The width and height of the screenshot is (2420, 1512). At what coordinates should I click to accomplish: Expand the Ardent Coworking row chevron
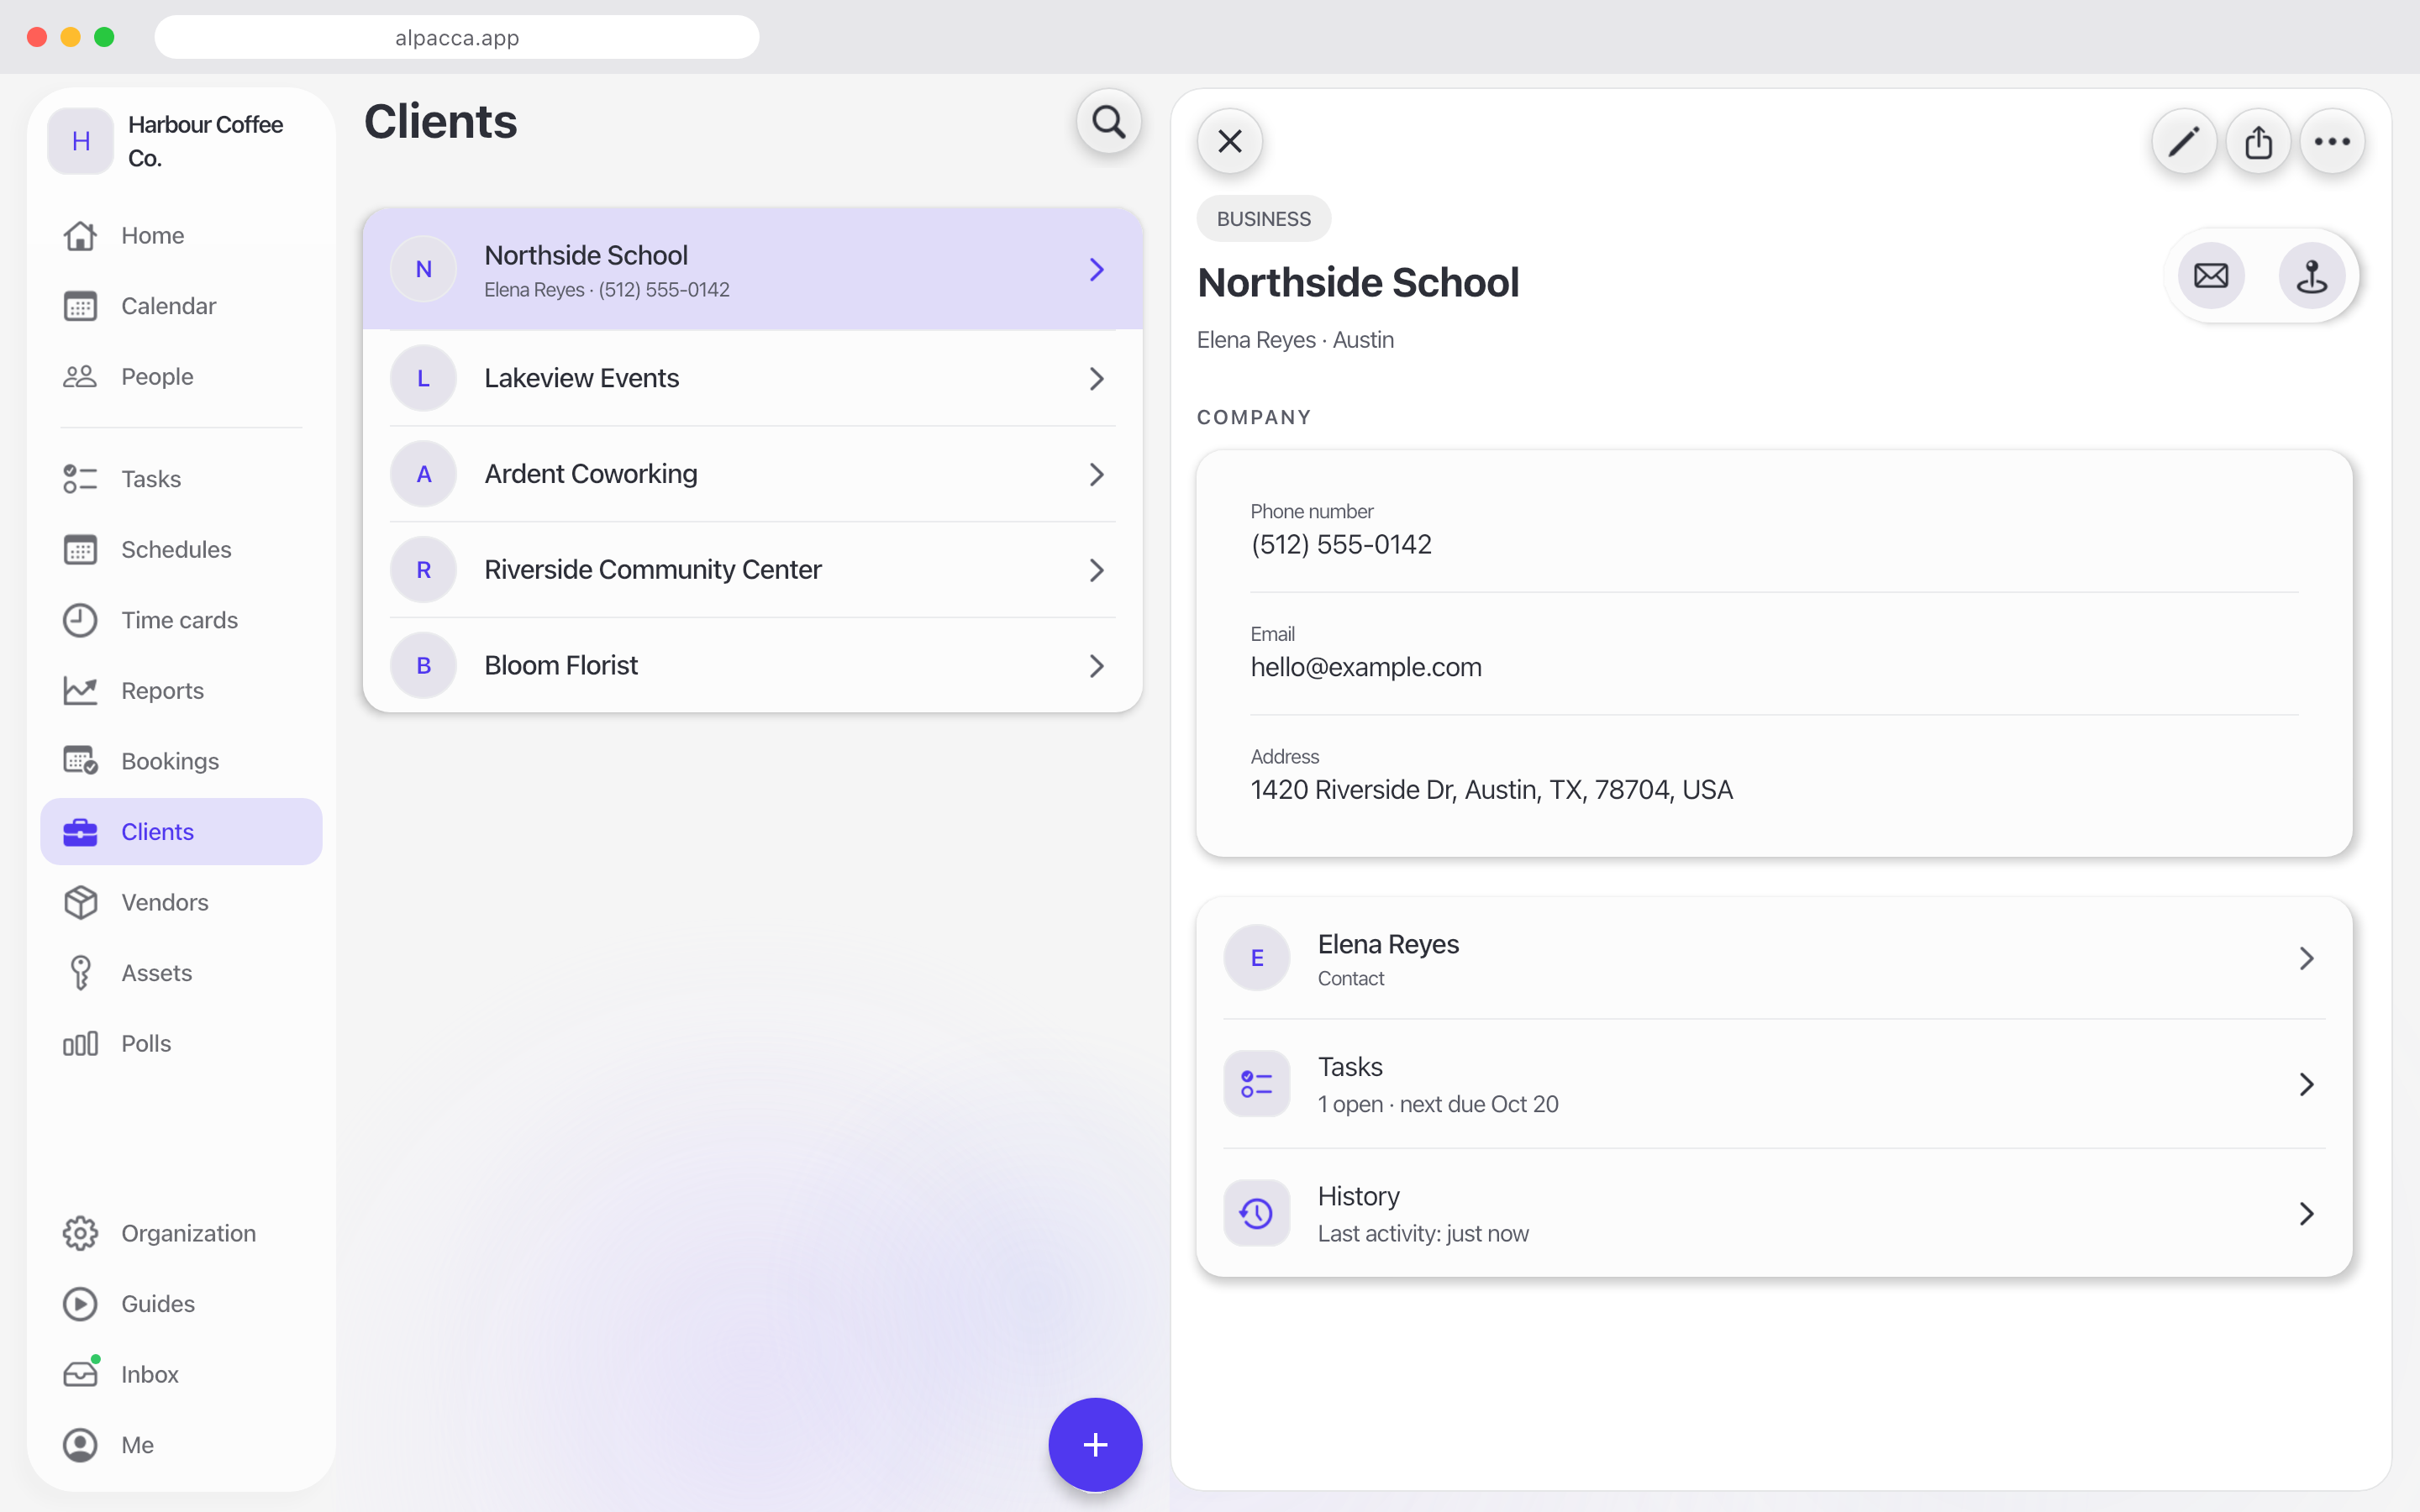click(1097, 474)
